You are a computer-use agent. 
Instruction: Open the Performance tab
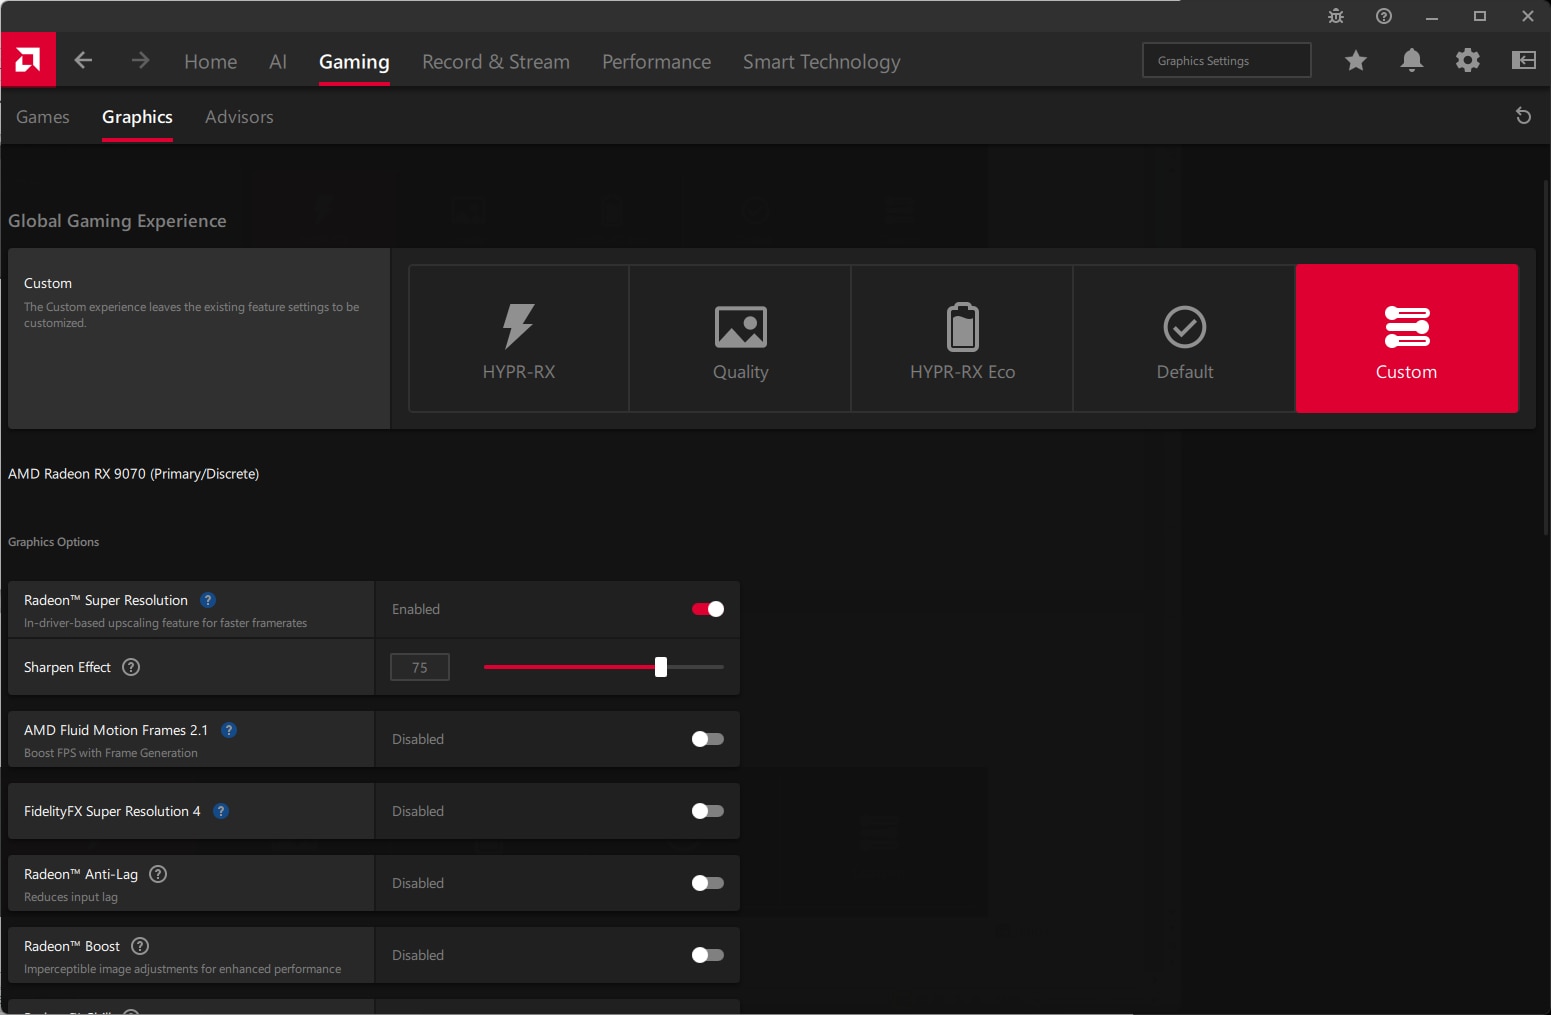click(656, 61)
